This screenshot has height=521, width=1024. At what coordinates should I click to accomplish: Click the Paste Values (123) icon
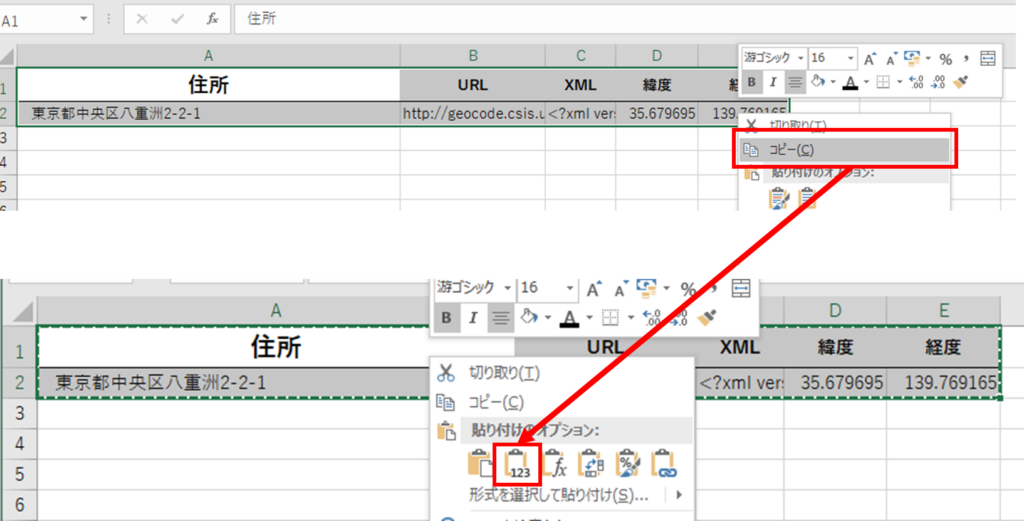coord(517,463)
